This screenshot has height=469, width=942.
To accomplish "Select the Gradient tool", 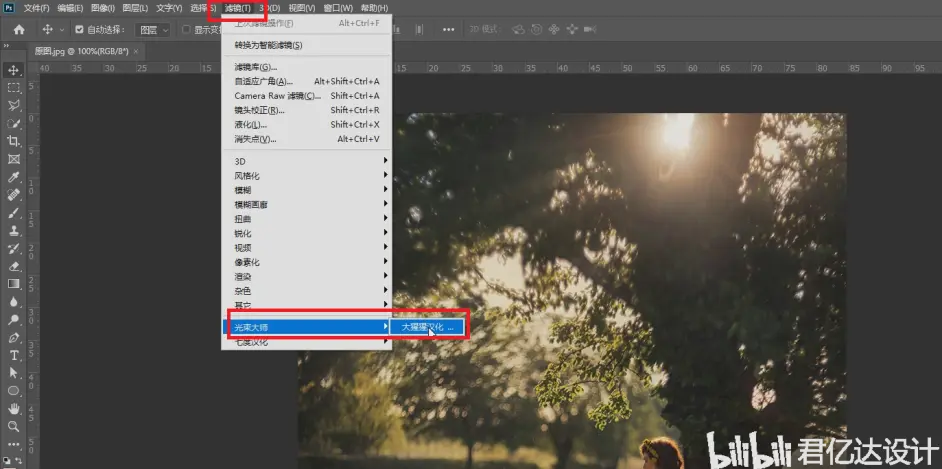I will pyautogui.click(x=13, y=284).
